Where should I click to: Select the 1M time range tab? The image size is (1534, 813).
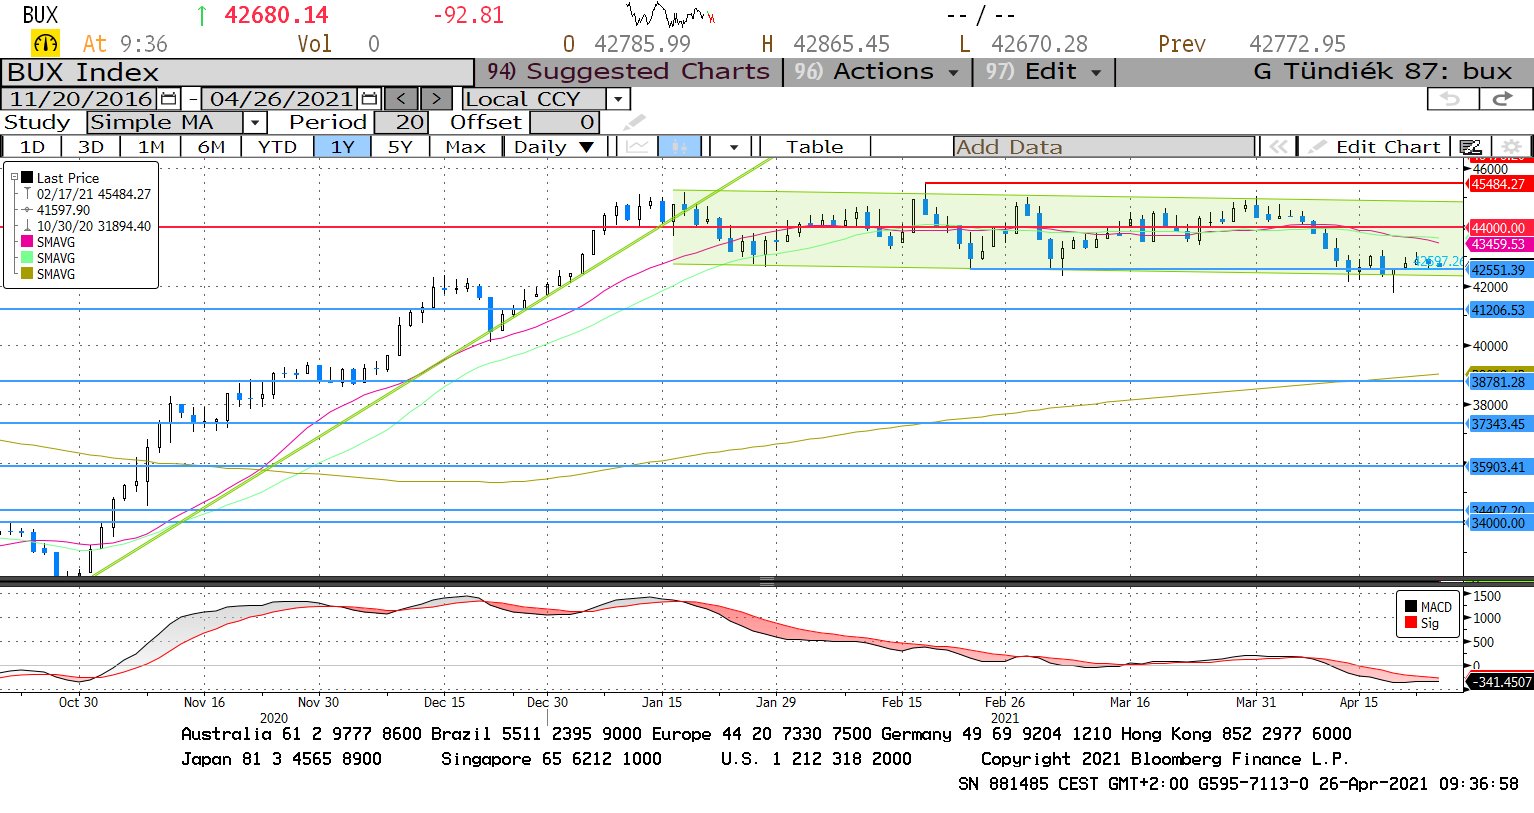pyautogui.click(x=151, y=147)
